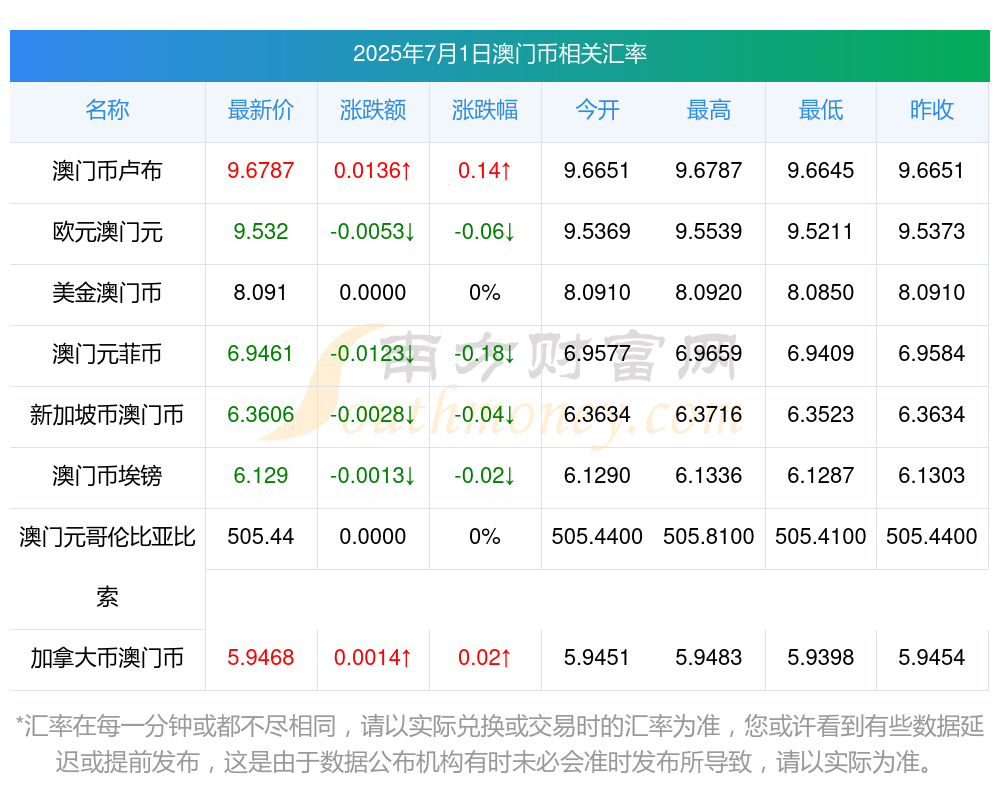Click latest price 9.532
Screen dimensions: 1000x793
(x=261, y=231)
